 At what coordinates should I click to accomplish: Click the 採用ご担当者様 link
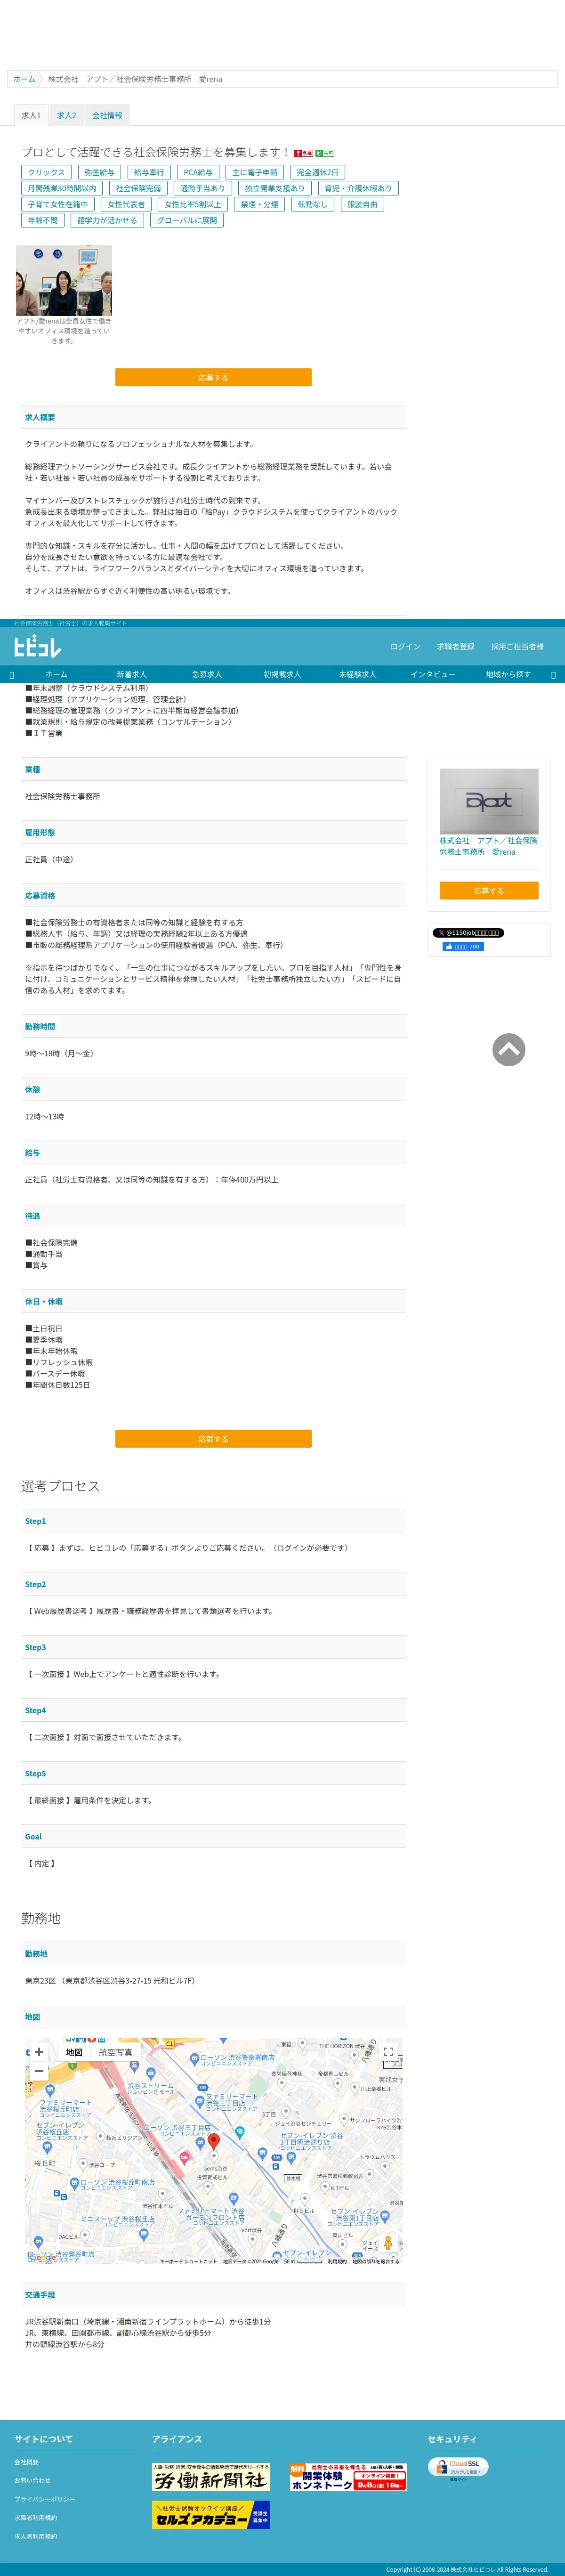tap(517, 647)
